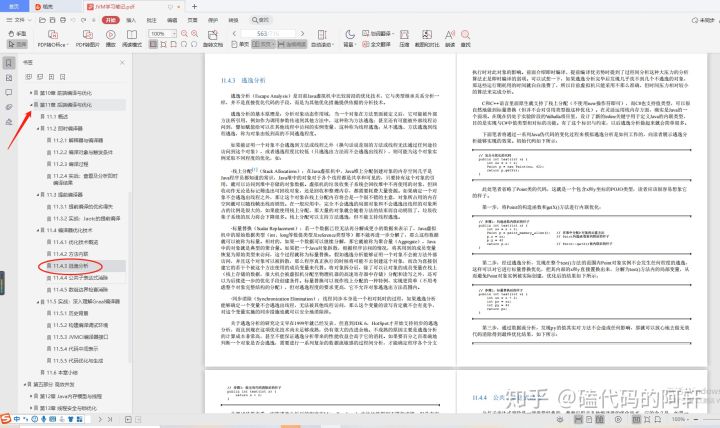The image size is (720, 428).
Task: Go to the previous page arrow
Action: 234,34
